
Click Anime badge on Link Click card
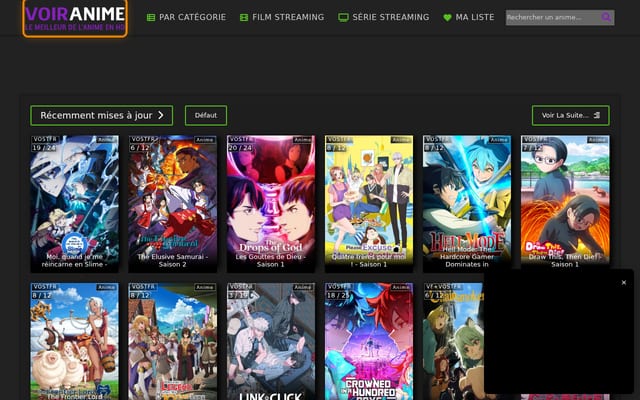[x=303, y=287]
